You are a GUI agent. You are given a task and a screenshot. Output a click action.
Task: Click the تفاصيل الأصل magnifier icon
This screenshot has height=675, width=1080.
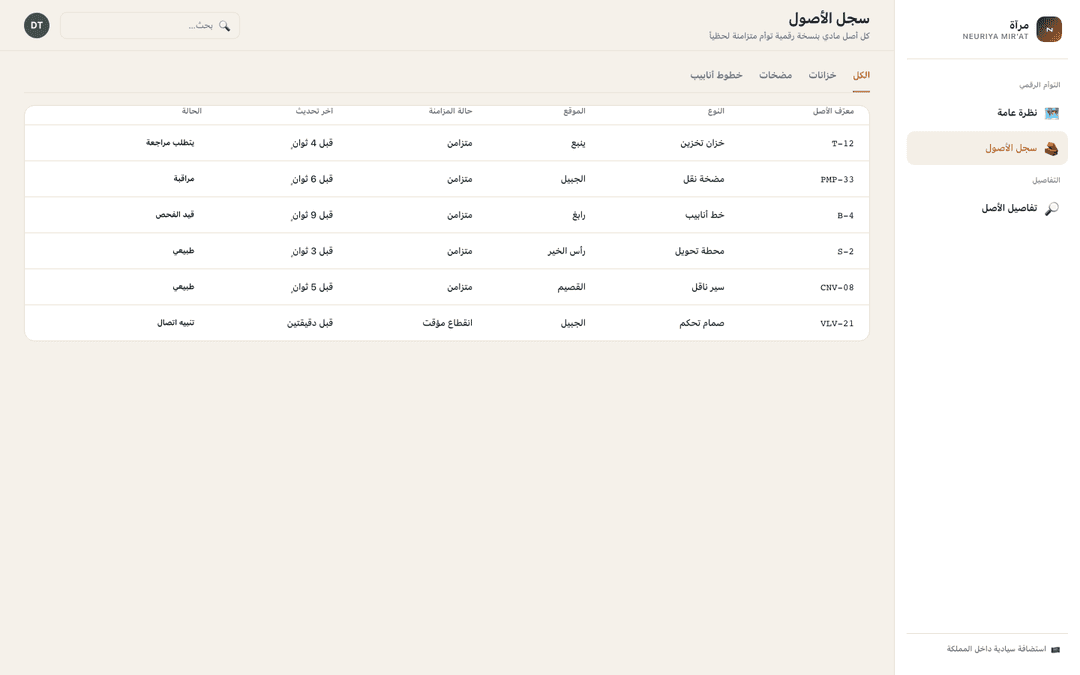tap(1051, 208)
